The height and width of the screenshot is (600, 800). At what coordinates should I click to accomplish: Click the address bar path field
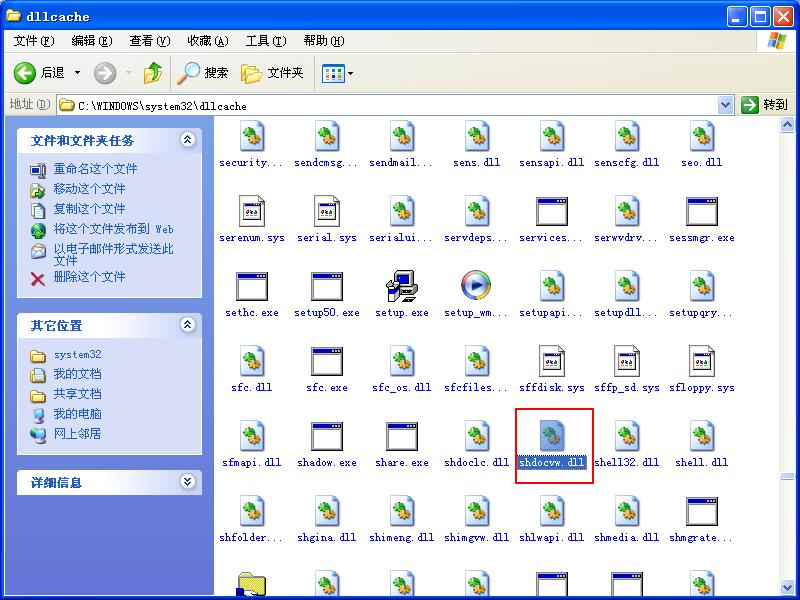(x=388, y=106)
